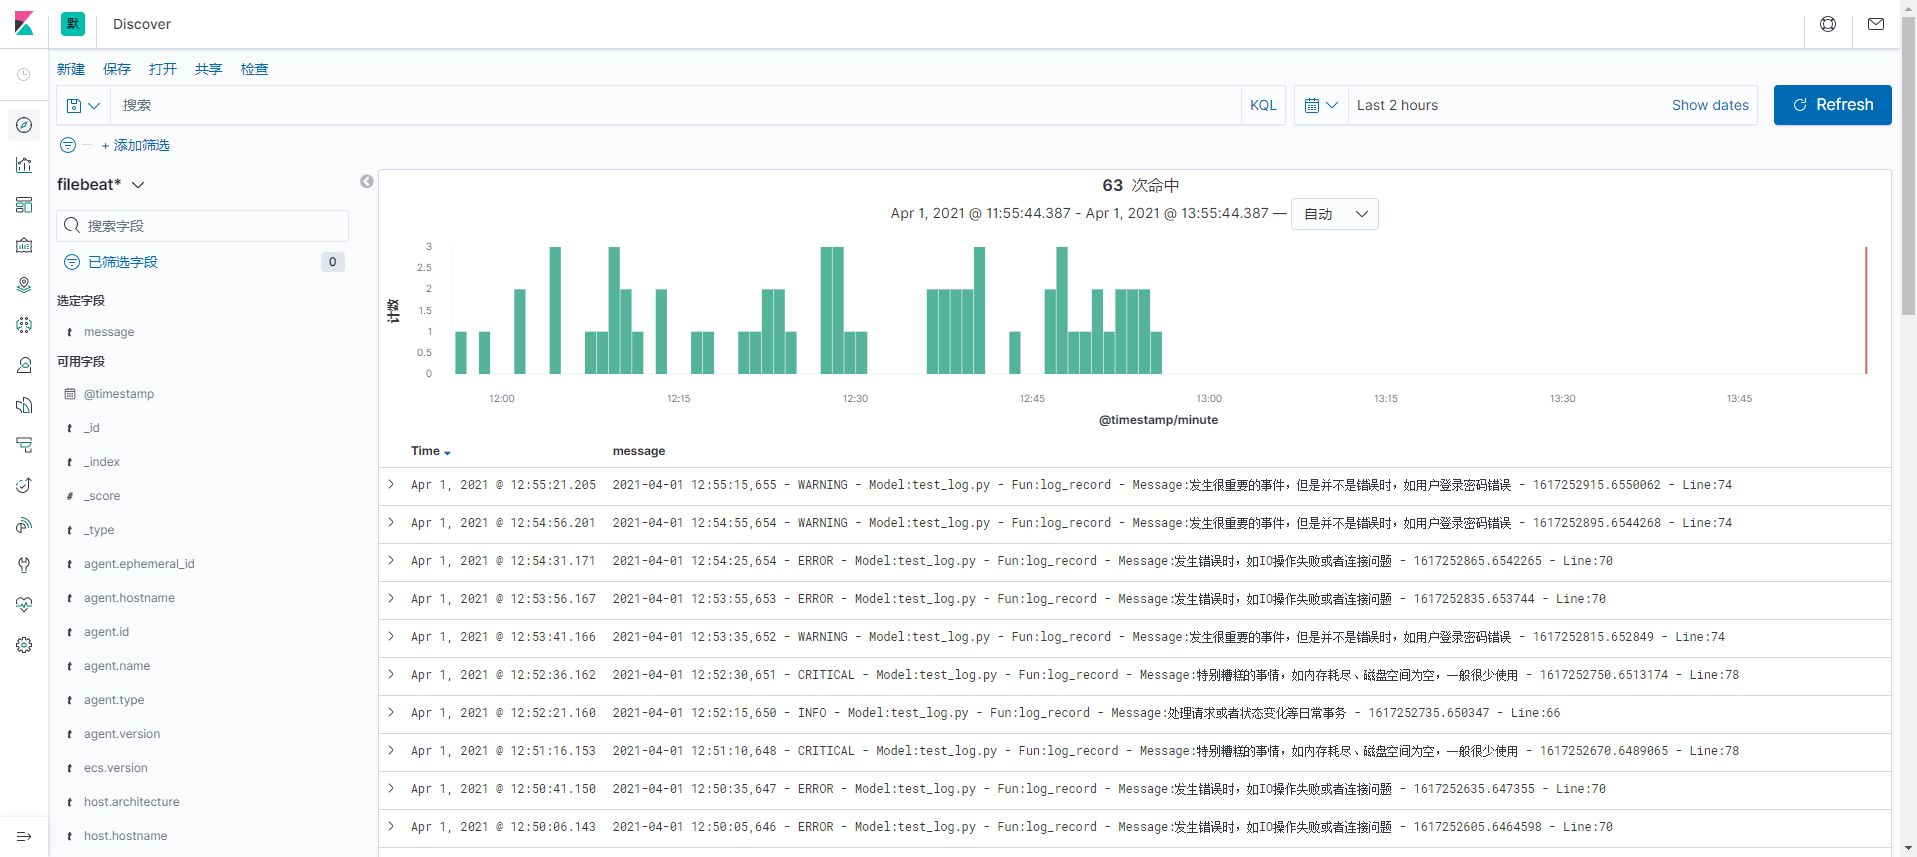Open Stack Monitoring heartbeat icon
1917x857 pixels.
[x=24, y=605]
